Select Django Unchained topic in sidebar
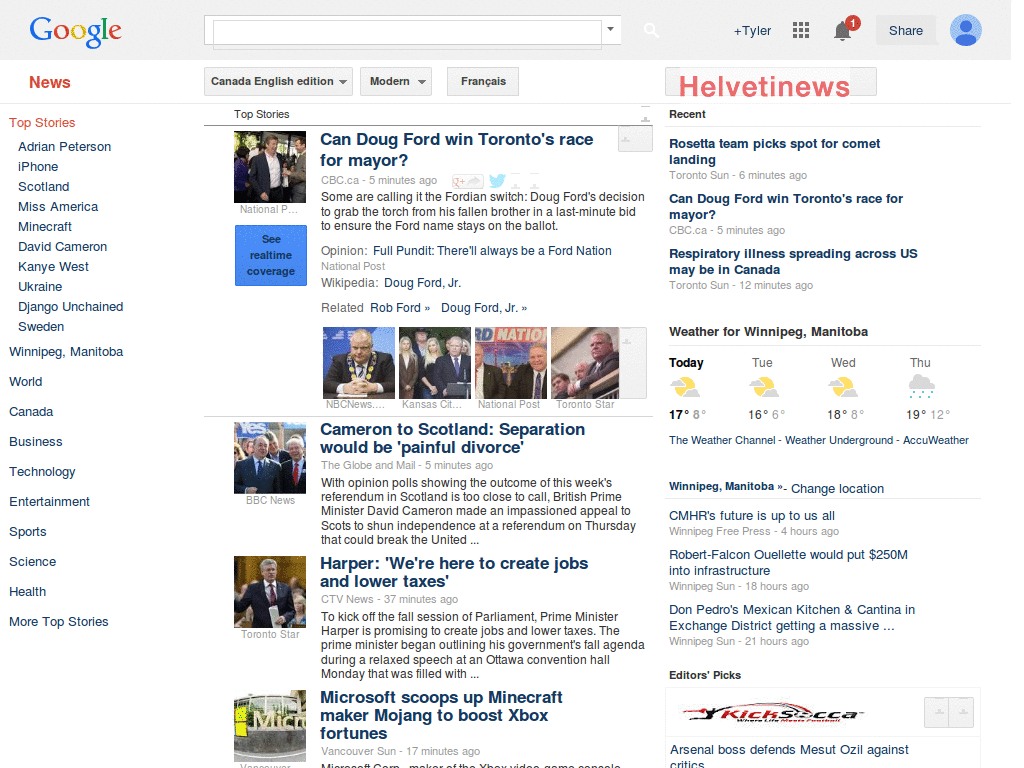The image size is (1024, 768). tap(71, 306)
